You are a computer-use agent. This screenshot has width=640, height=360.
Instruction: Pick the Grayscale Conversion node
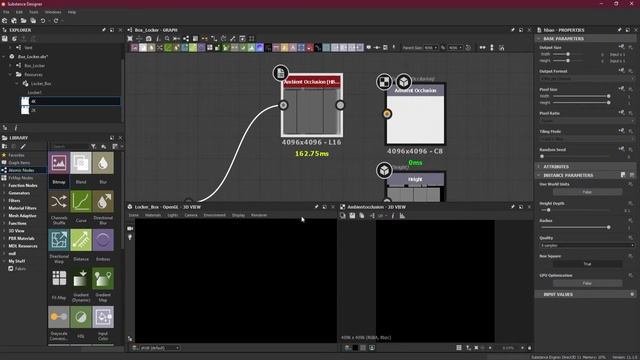(x=59, y=317)
